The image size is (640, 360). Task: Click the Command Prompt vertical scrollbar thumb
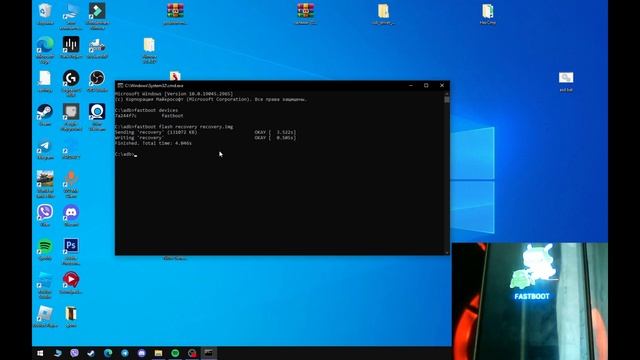pyautogui.click(x=447, y=100)
